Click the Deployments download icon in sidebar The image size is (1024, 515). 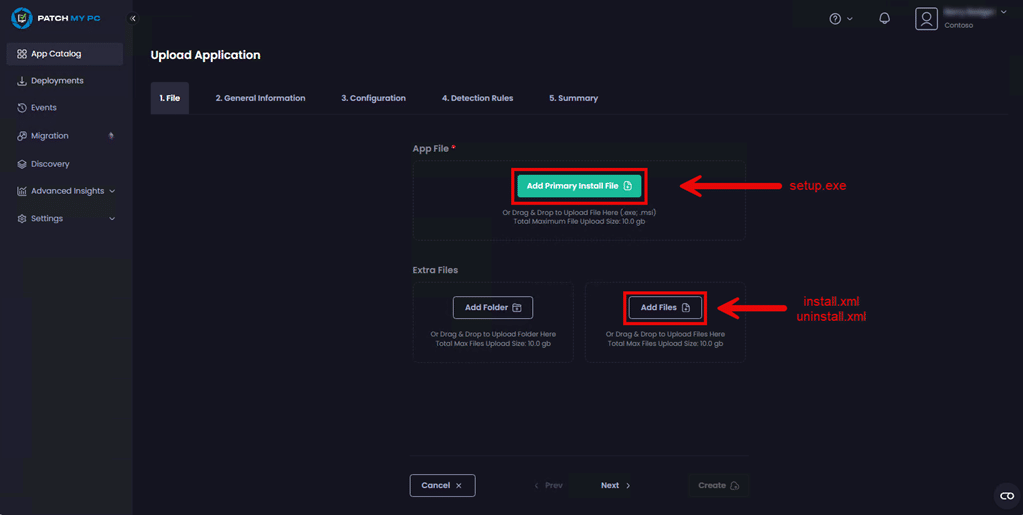(22, 81)
